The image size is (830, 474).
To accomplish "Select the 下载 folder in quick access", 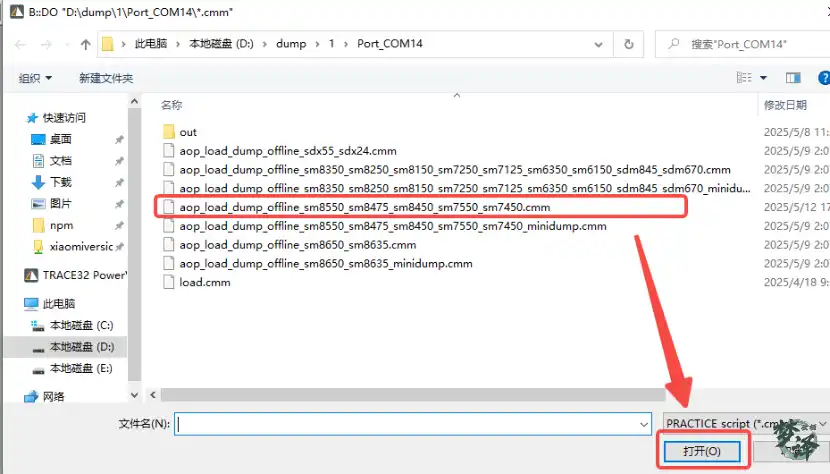I will click(x=60, y=182).
